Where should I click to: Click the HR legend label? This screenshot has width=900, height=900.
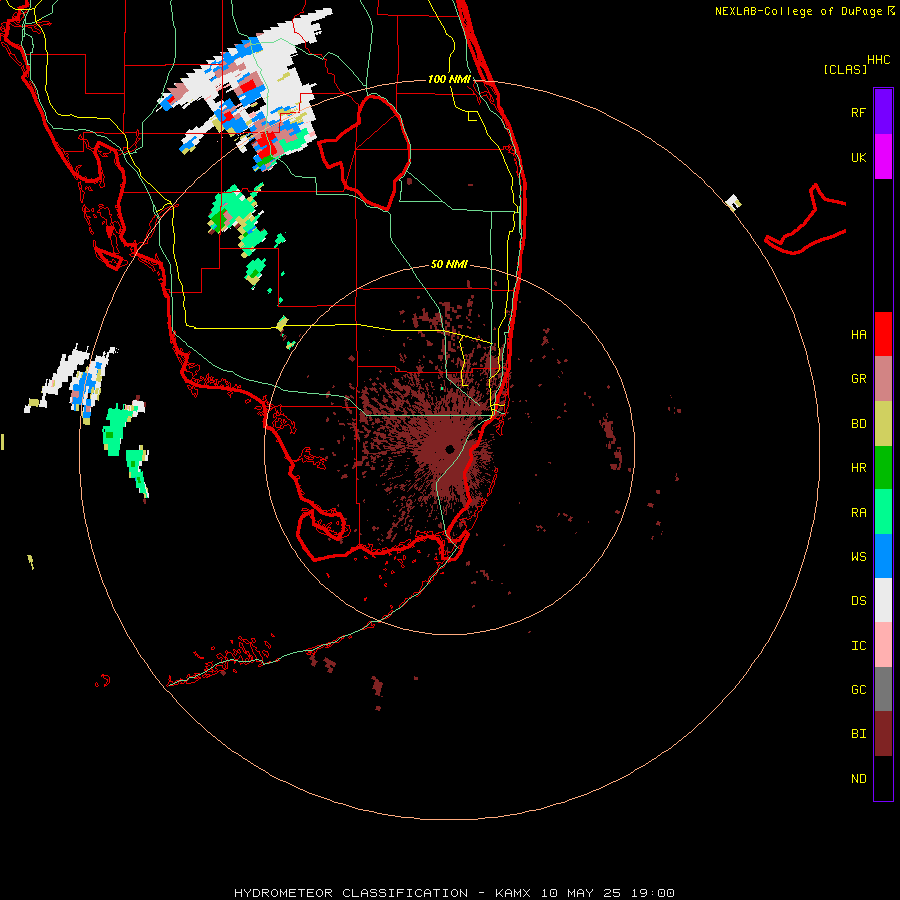click(x=858, y=468)
